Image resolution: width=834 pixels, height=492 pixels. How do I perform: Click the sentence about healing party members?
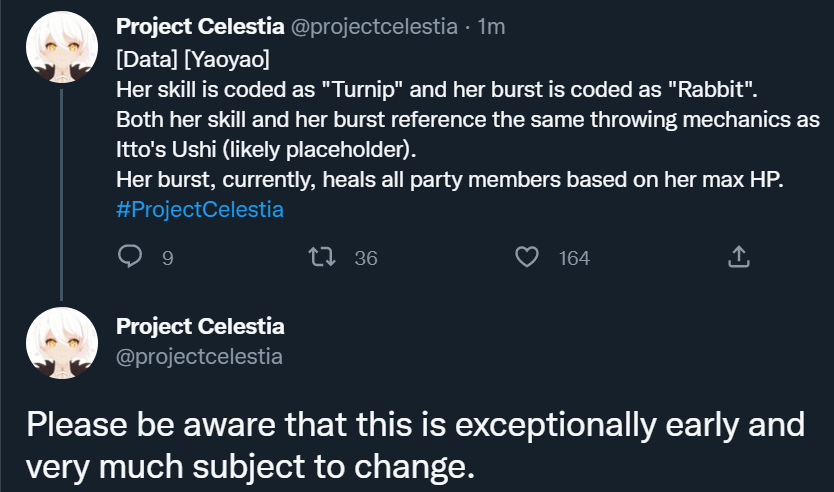(x=450, y=180)
